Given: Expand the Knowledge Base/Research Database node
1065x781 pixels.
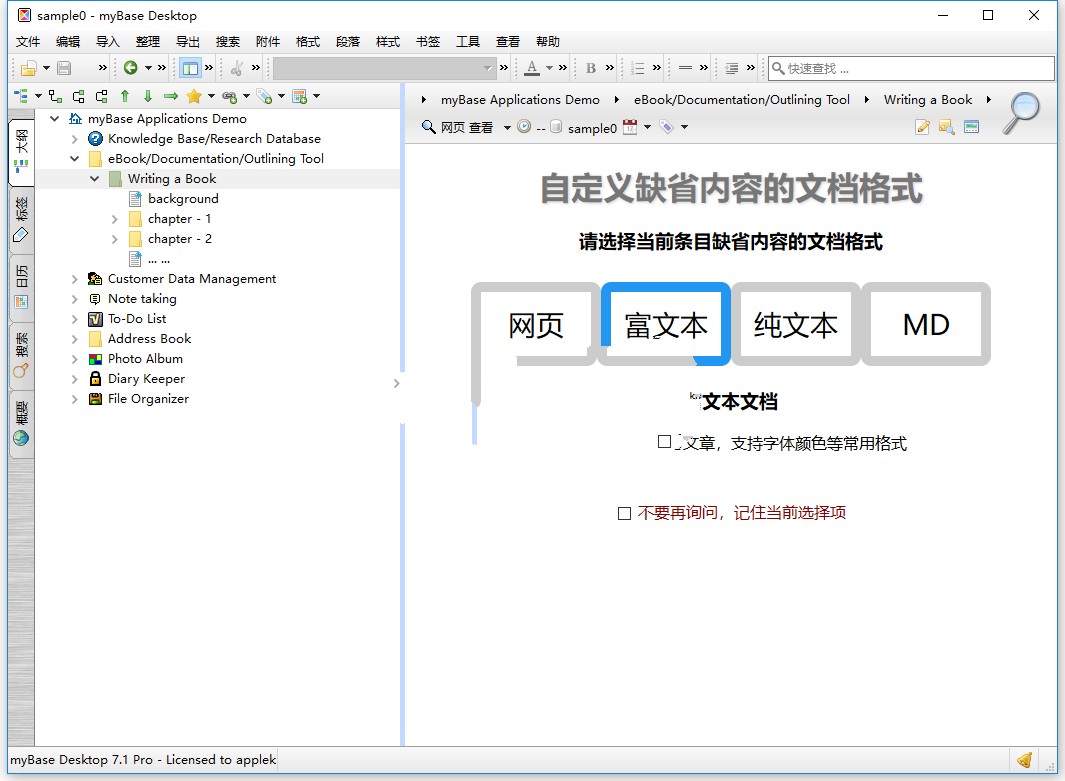Looking at the screenshot, I should coord(75,139).
